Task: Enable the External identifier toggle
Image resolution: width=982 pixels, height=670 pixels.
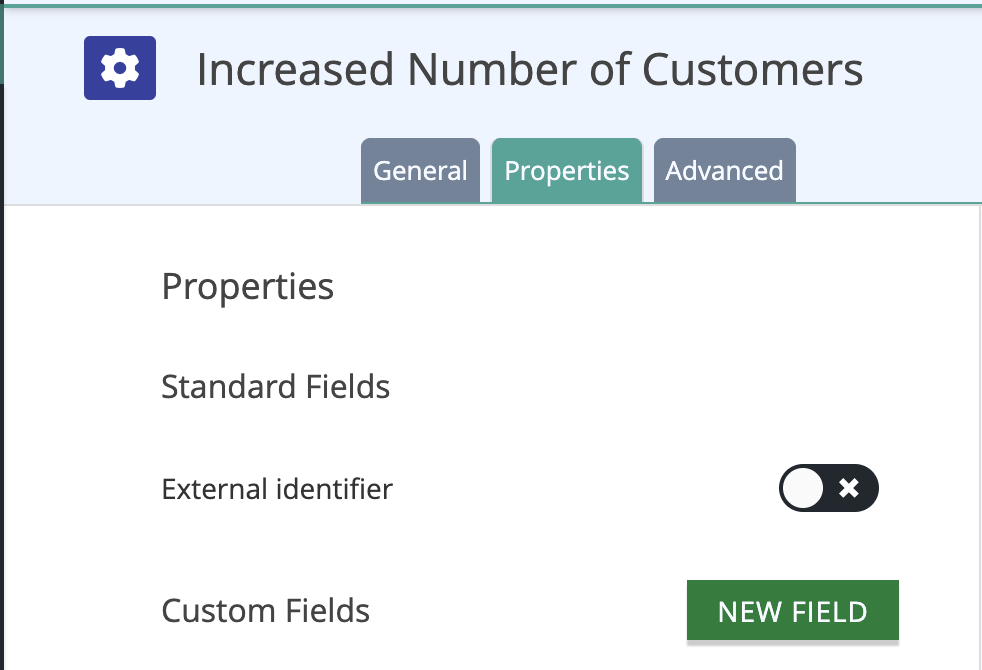Action: coord(829,488)
